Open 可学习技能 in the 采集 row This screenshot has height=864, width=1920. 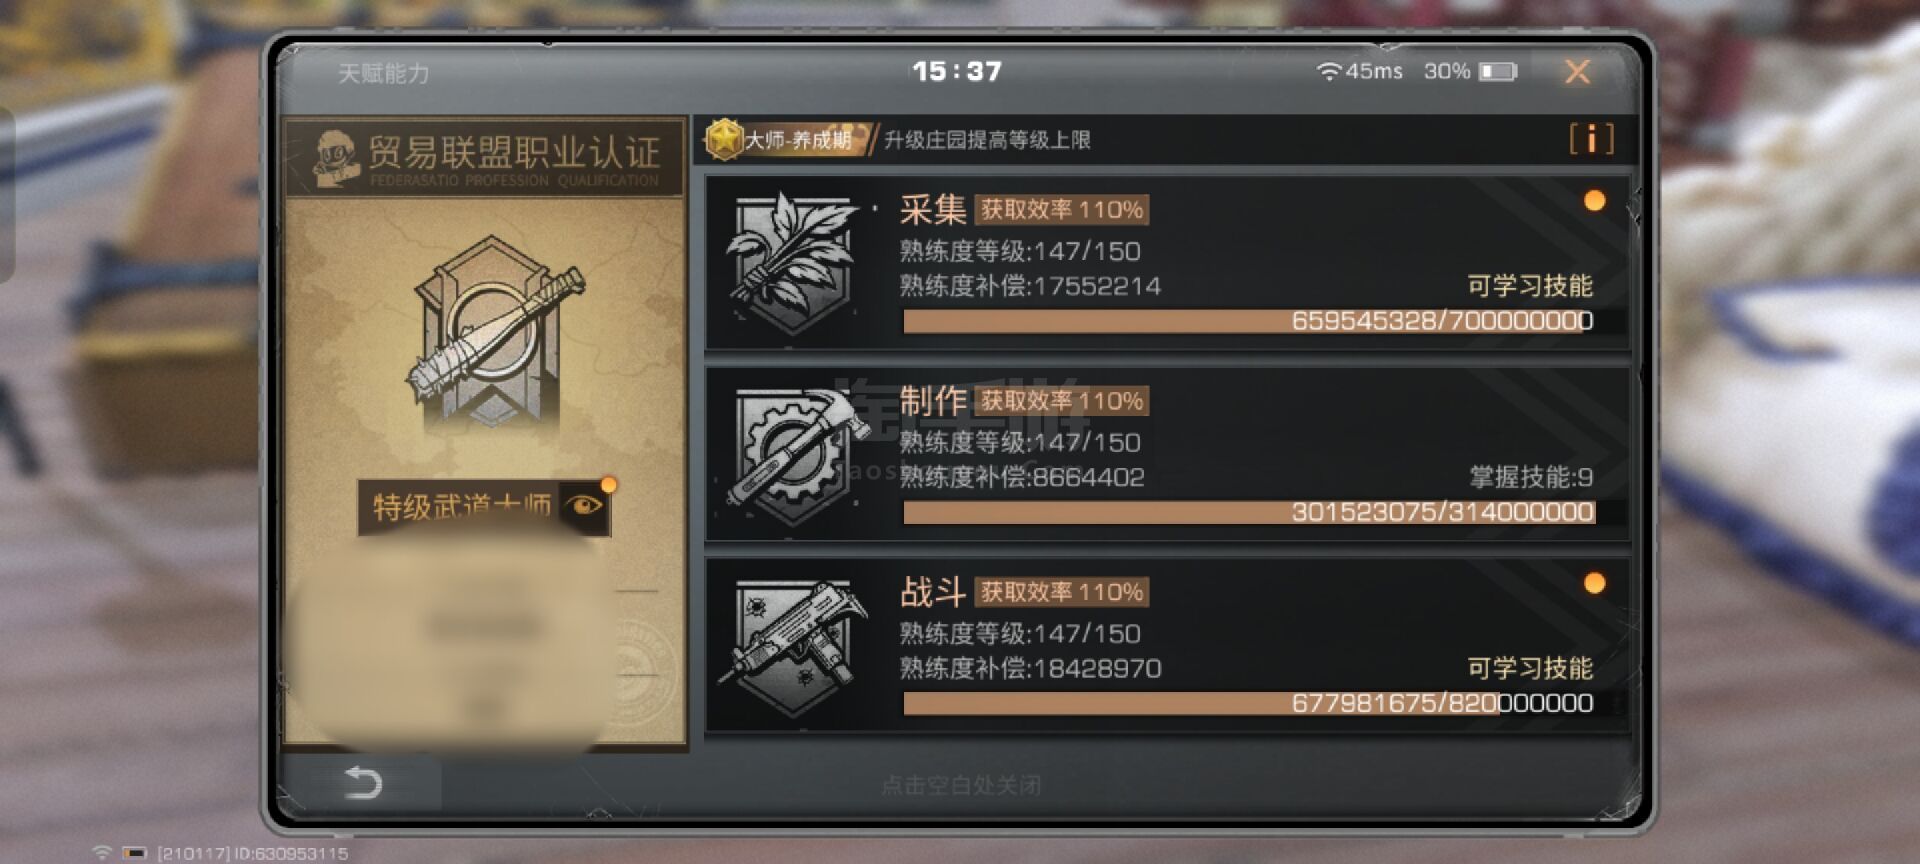(x=1530, y=286)
